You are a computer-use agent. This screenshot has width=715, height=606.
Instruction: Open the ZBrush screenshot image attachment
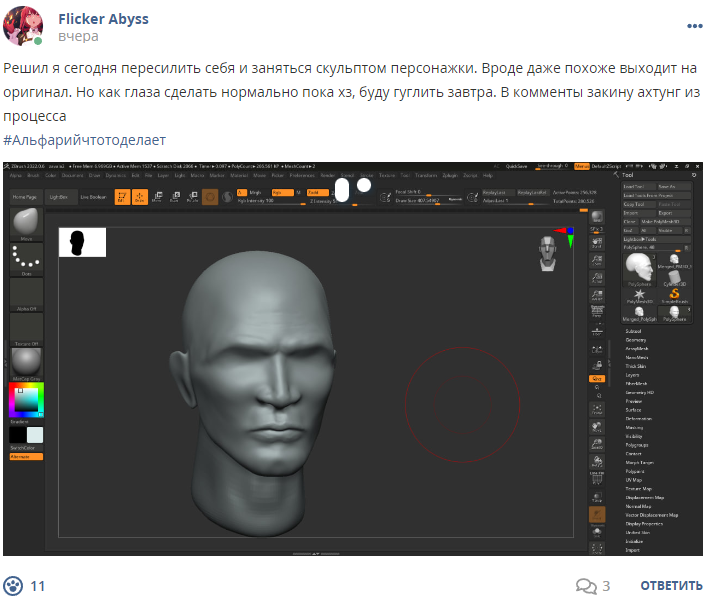(x=353, y=359)
